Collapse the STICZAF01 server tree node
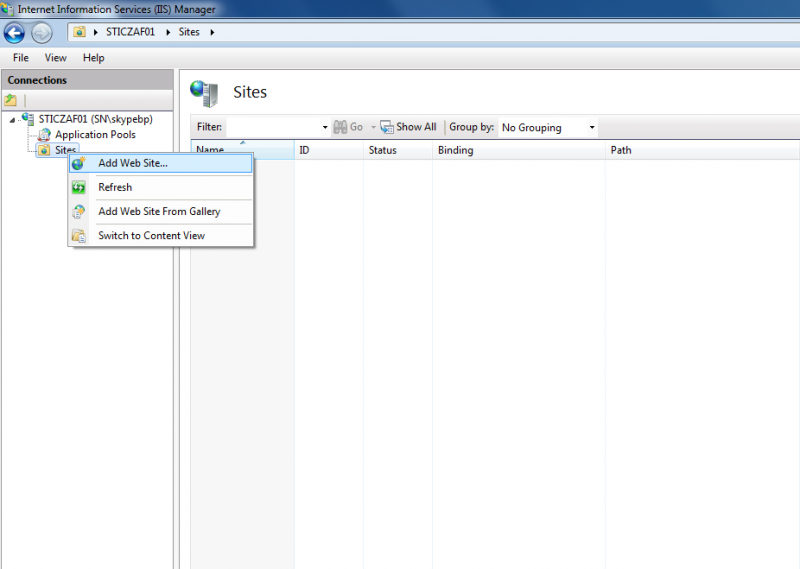Image resolution: width=800 pixels, height=569 pixels. coord(12,120)
